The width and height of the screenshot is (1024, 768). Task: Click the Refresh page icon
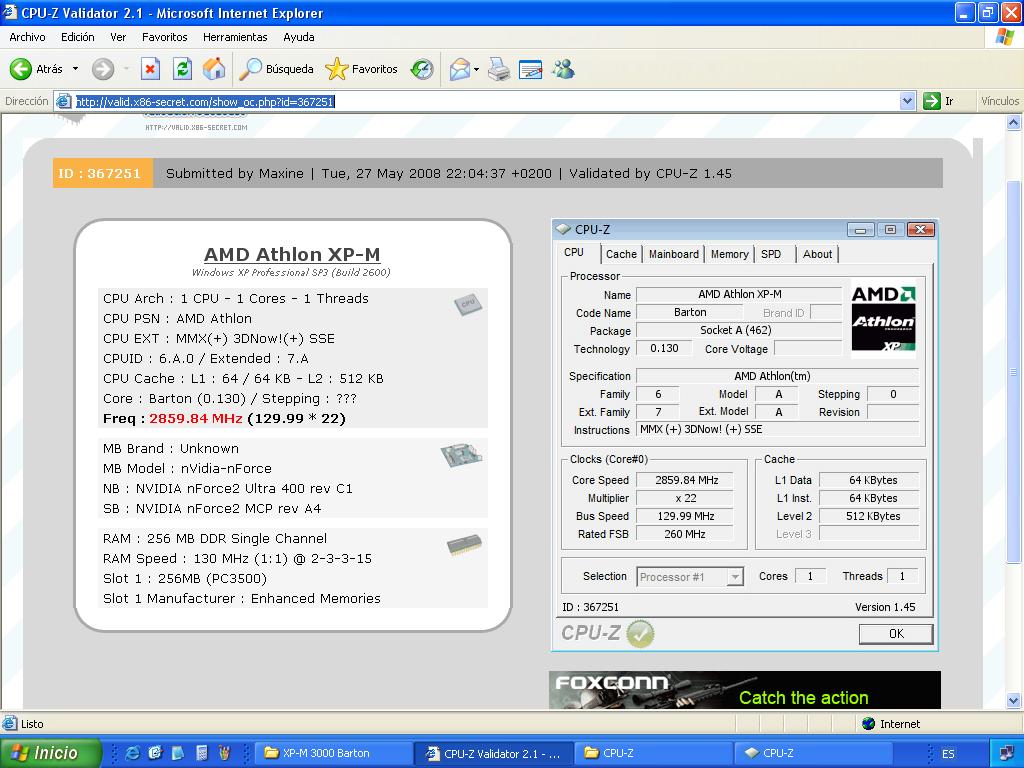[x=182, y=69]
